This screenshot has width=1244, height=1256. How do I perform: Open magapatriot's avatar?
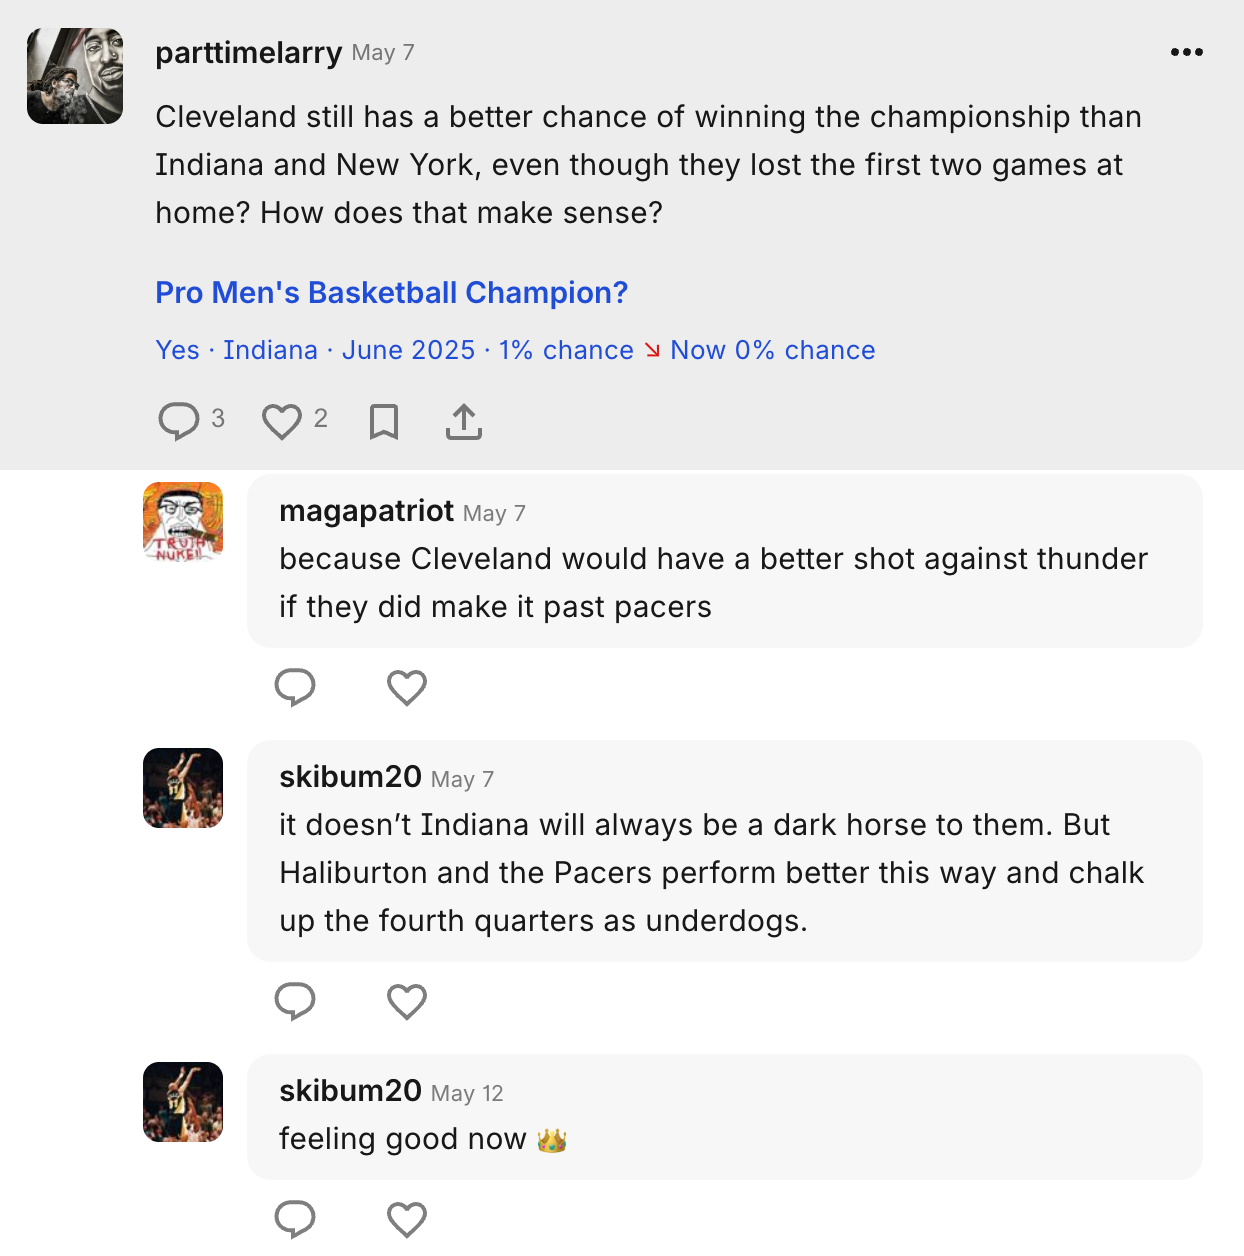(x=183, y=522)
